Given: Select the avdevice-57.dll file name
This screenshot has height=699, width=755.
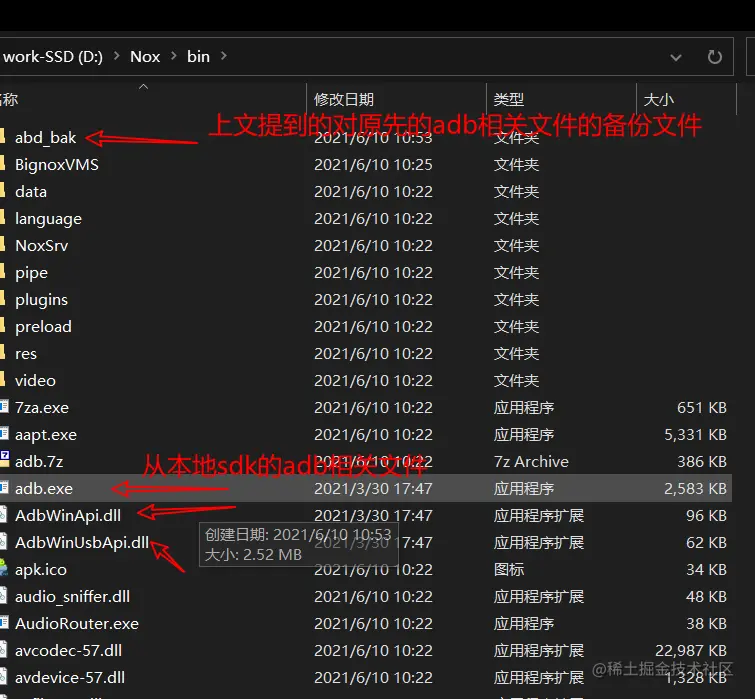Looking at the screenshot, I should (70, 677).
